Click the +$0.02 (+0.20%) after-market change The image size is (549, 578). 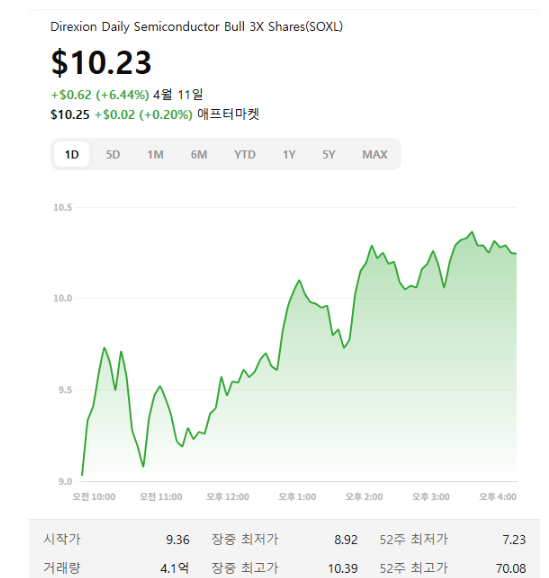[144, 115]
